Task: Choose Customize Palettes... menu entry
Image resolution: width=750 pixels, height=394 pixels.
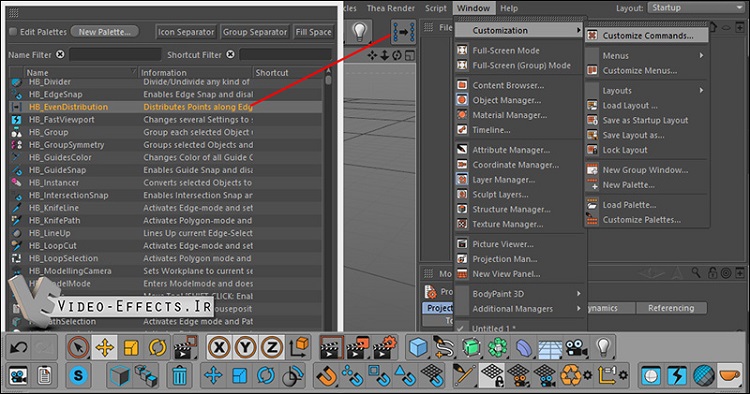Action: [646, 220]
